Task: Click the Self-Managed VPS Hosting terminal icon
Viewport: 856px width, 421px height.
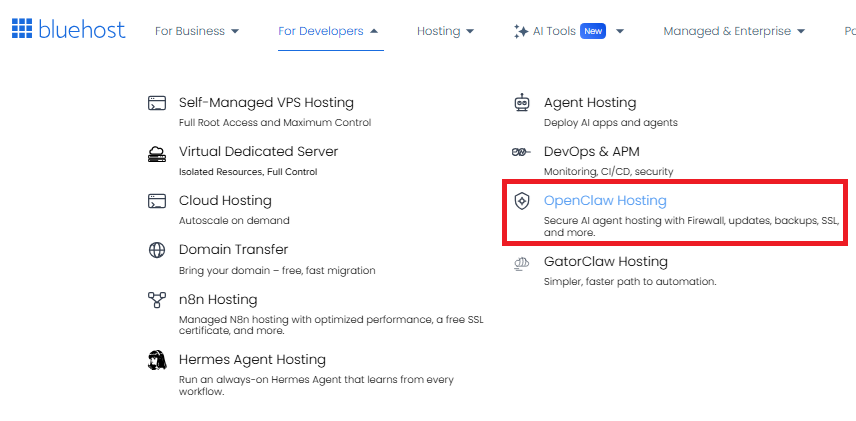Action: 157,103
